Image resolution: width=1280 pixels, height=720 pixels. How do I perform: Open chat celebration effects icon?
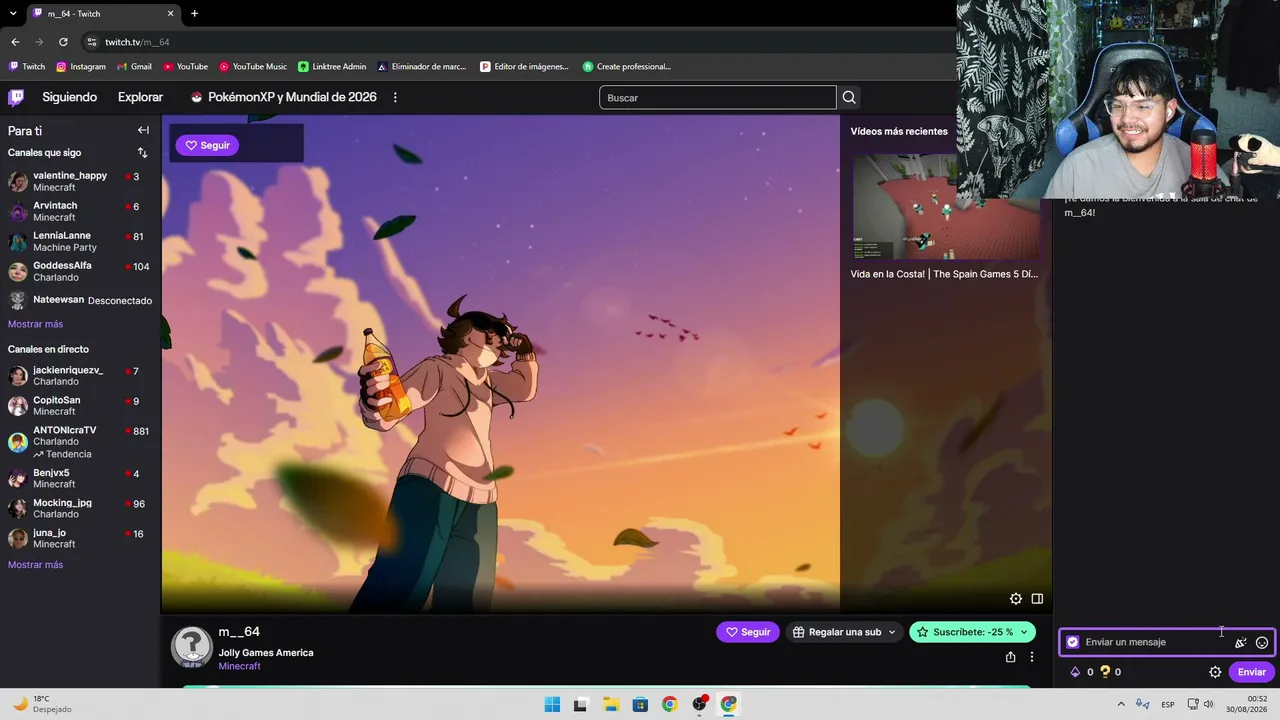pos(1241,642)
